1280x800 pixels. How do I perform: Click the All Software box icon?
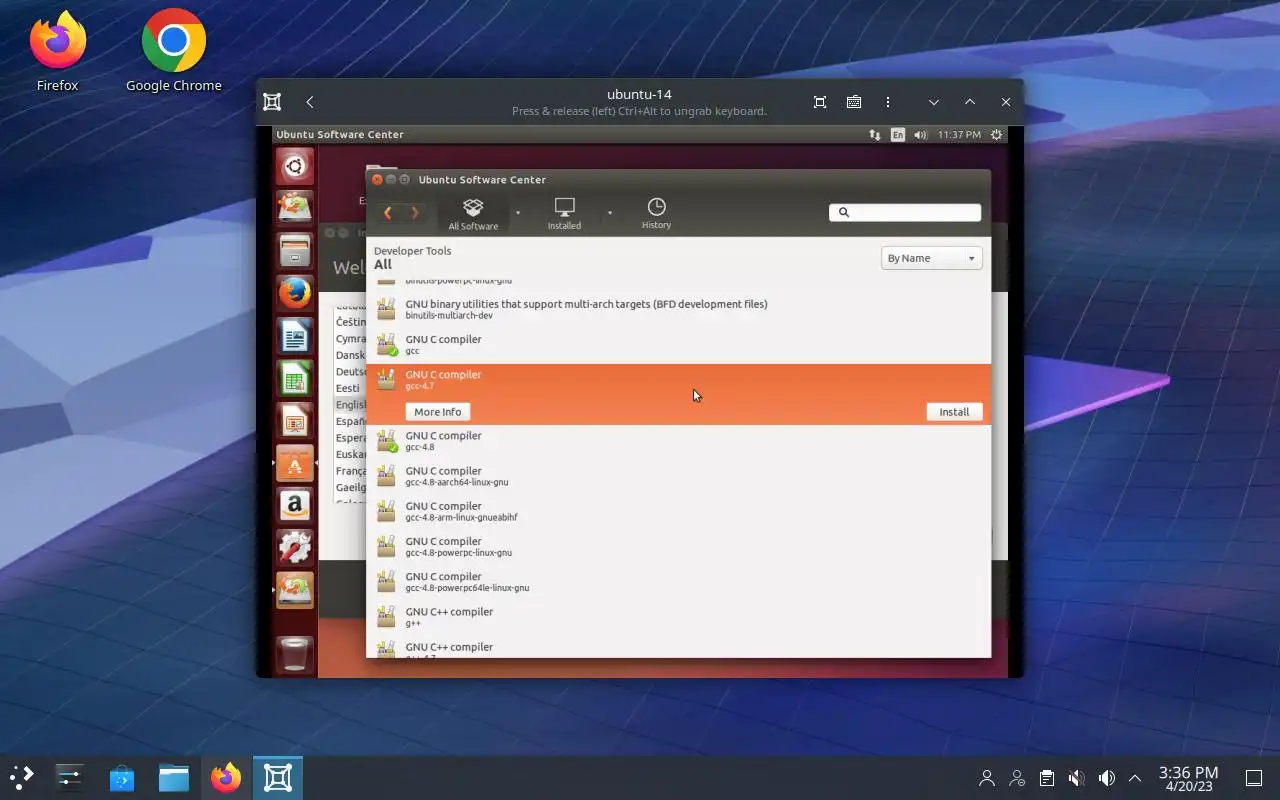click(473, 207)
